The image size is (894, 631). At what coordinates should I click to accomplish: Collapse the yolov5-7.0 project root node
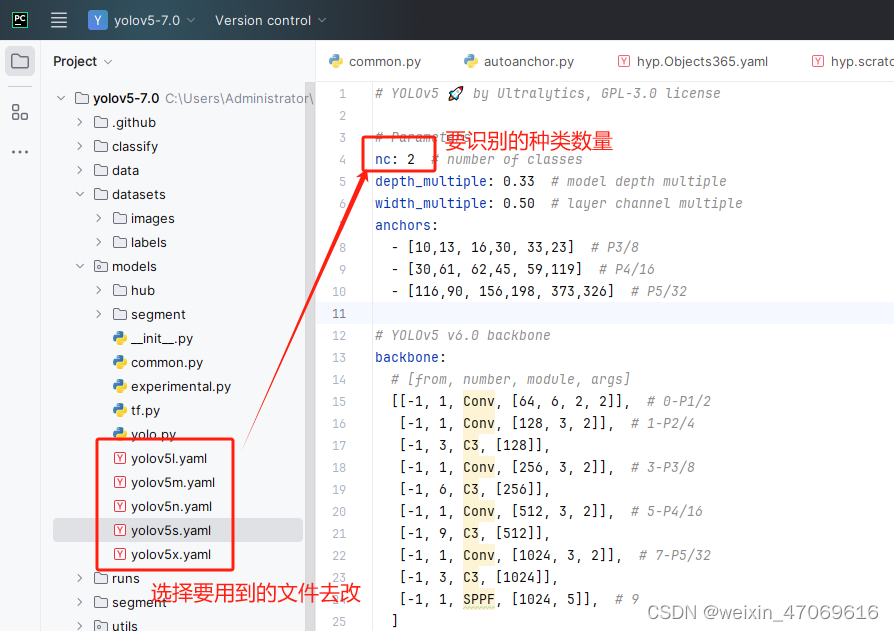(61, 97)
